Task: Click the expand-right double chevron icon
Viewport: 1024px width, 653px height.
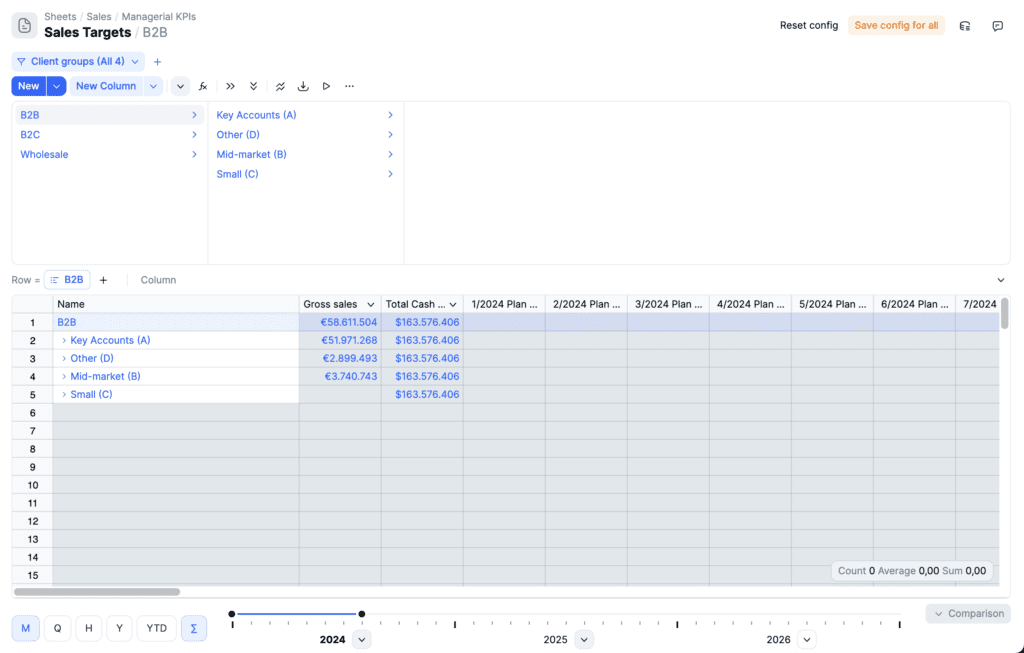Action: pos(230,86)
